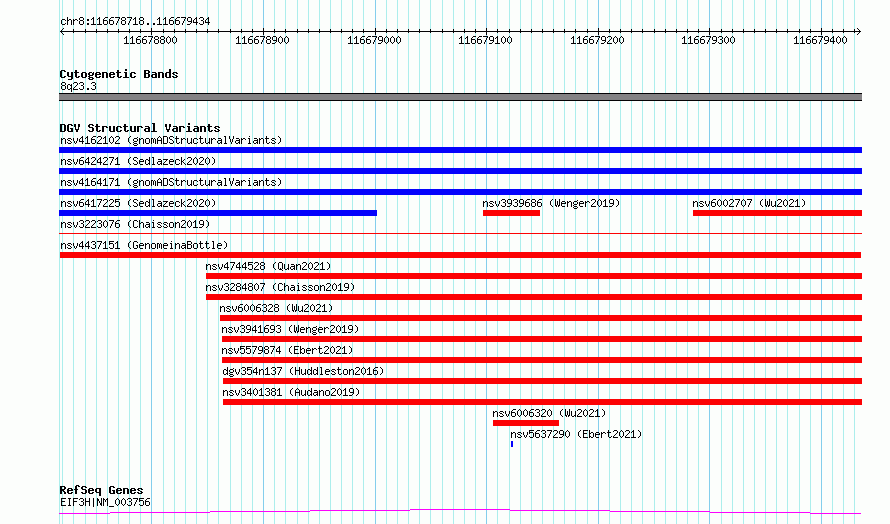The width and height of the screenshot is (890, 524).
Task: Click the nsv5637290 Ebert2021 label
Action: (x=576, y=434)
